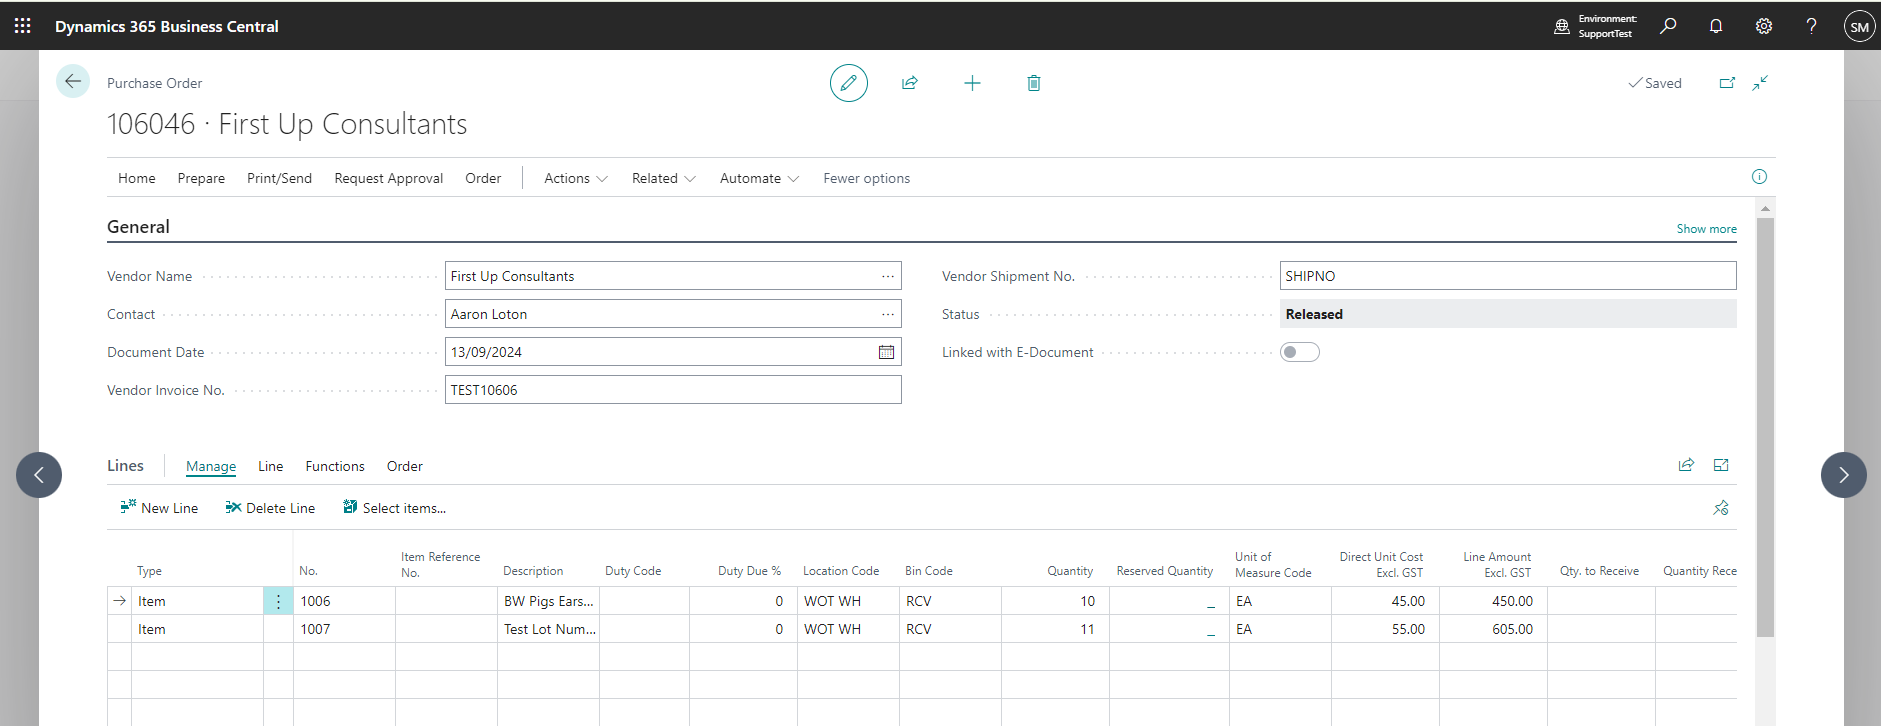Create new document with plus icon

tap(972, 83)
